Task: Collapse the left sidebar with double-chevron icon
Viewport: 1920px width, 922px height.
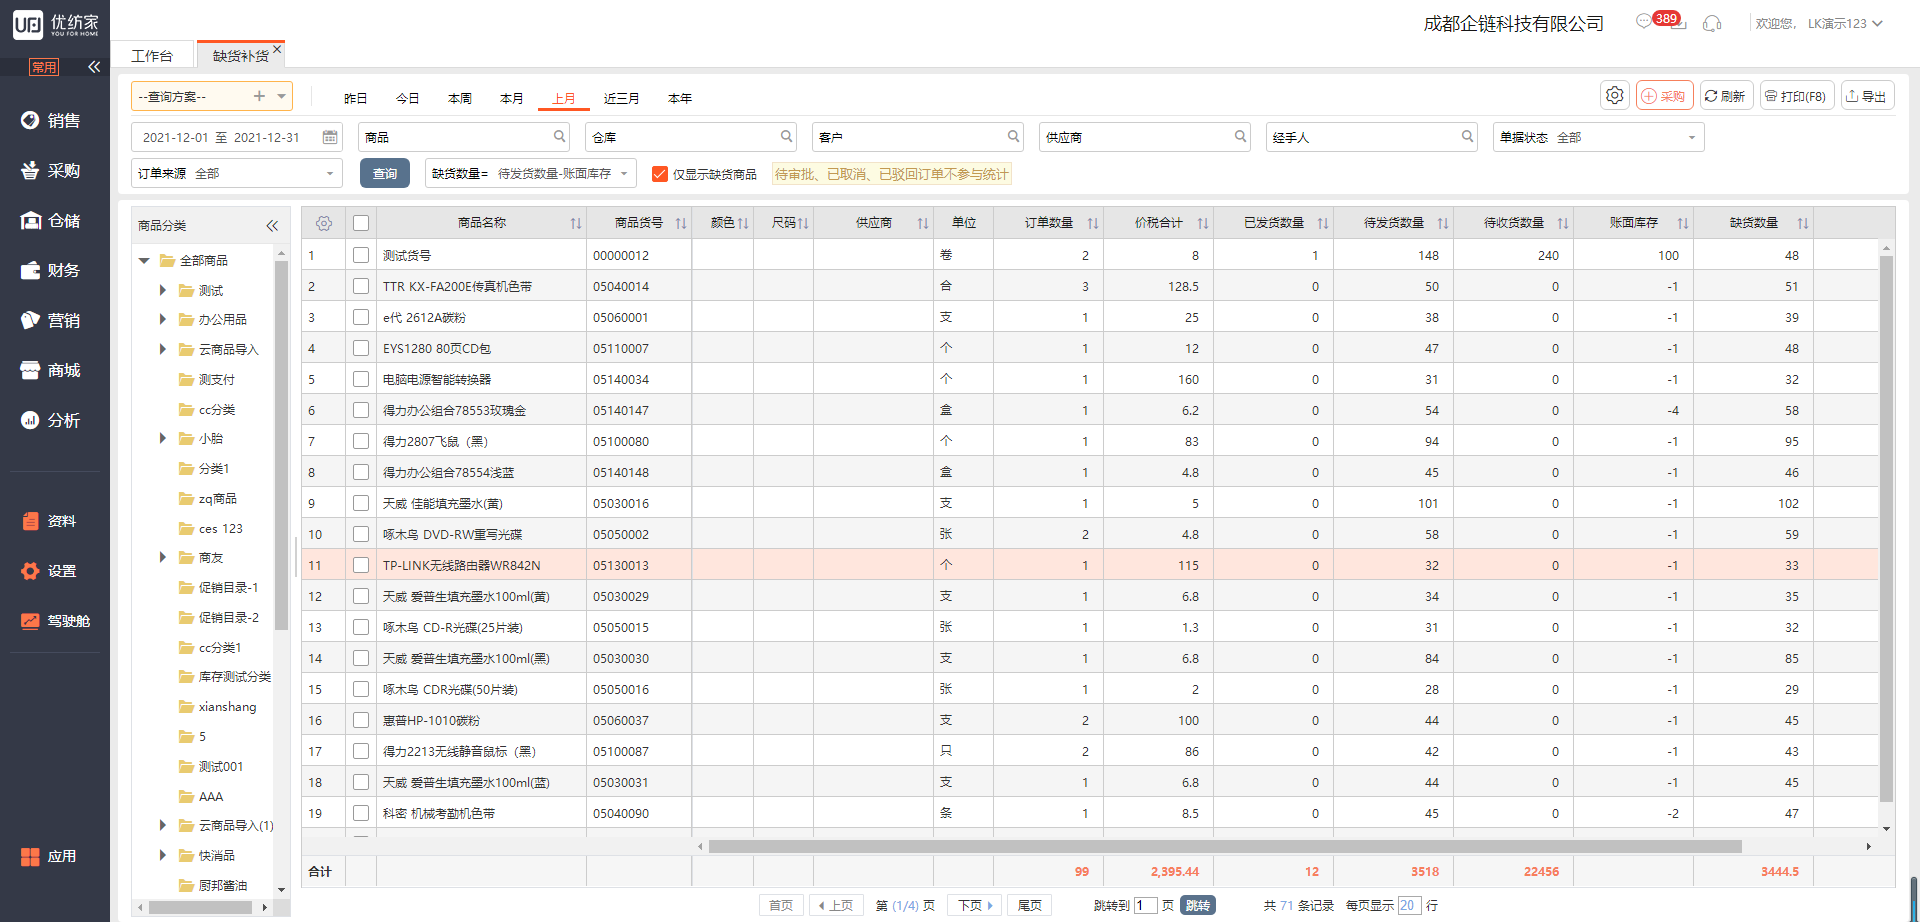Action: click(94, 67)
